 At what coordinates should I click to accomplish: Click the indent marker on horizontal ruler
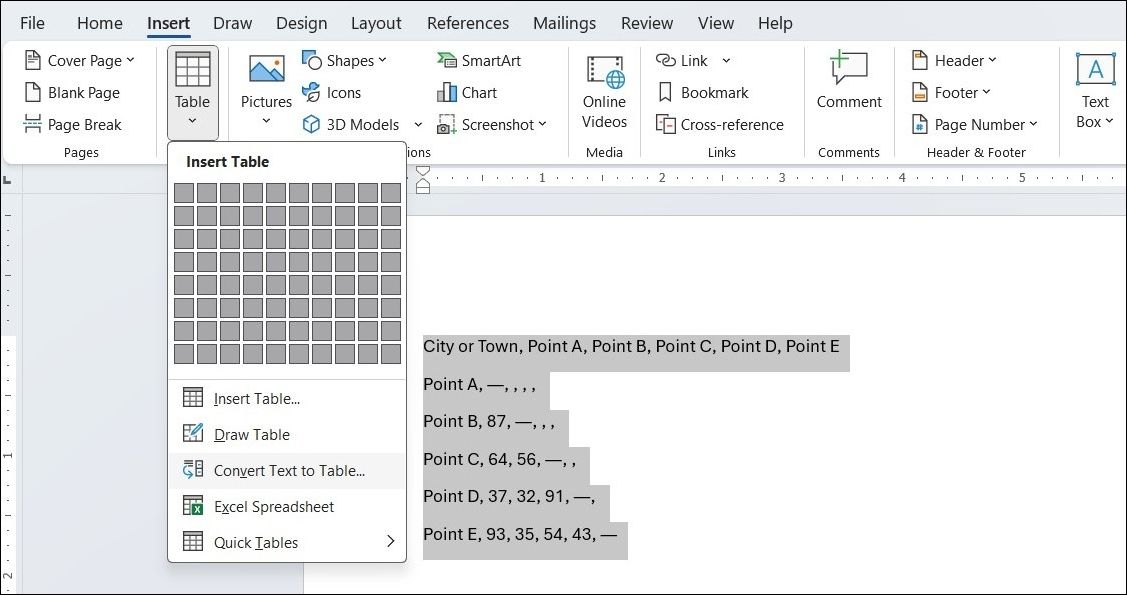[423, 179]
